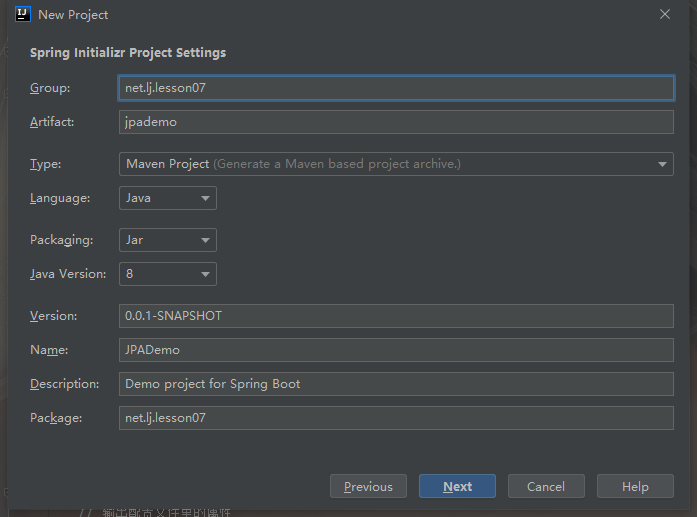This screenshot has height=517, width=697.
Task: Click the Language label
Action: [60, 198]
